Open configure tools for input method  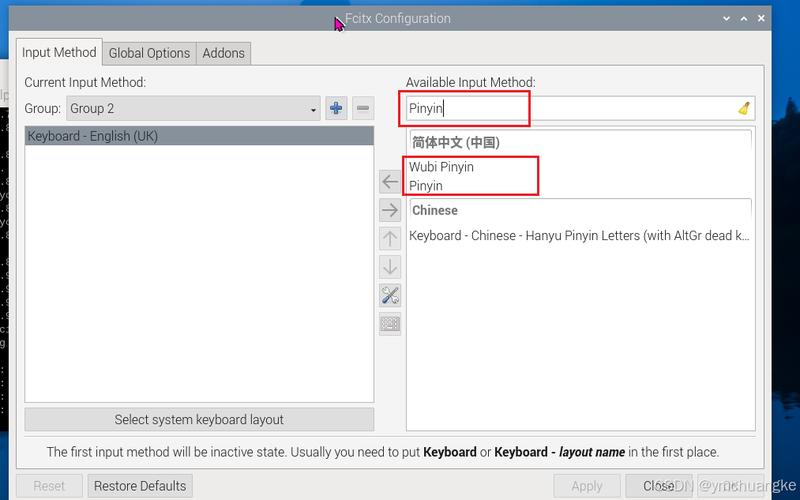[x=390, y=295]
